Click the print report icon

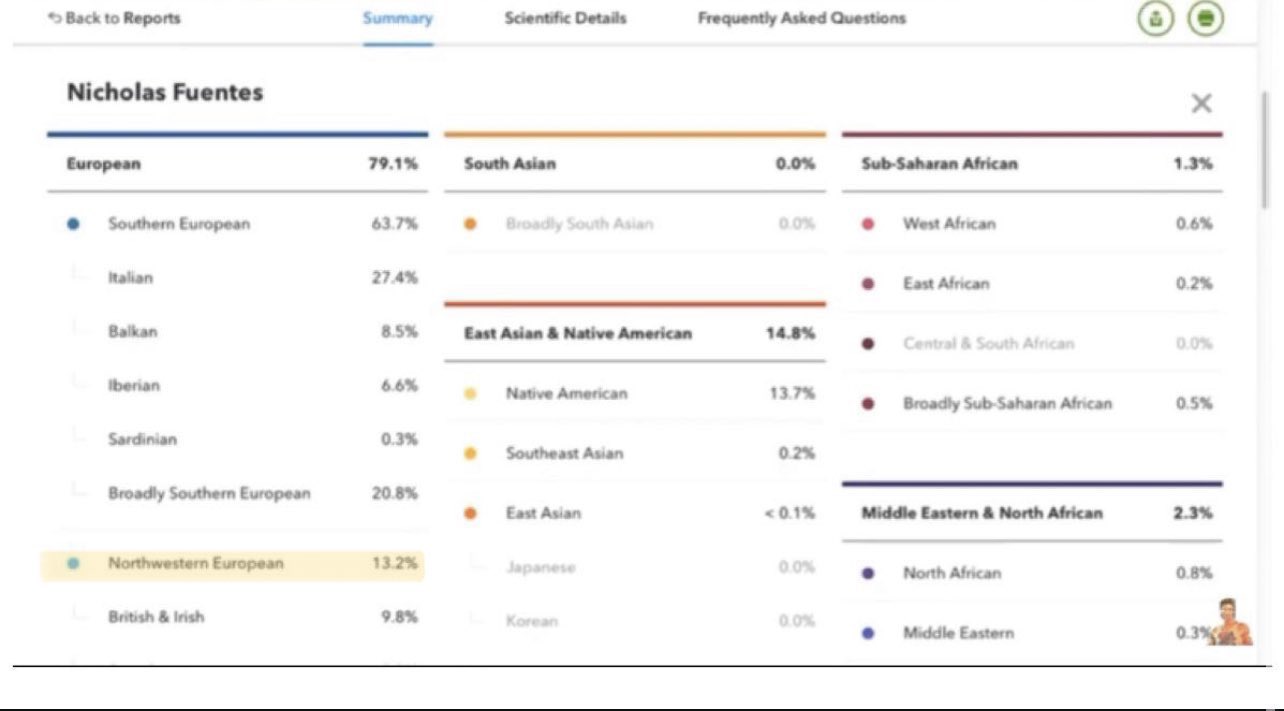point(1206,18)
